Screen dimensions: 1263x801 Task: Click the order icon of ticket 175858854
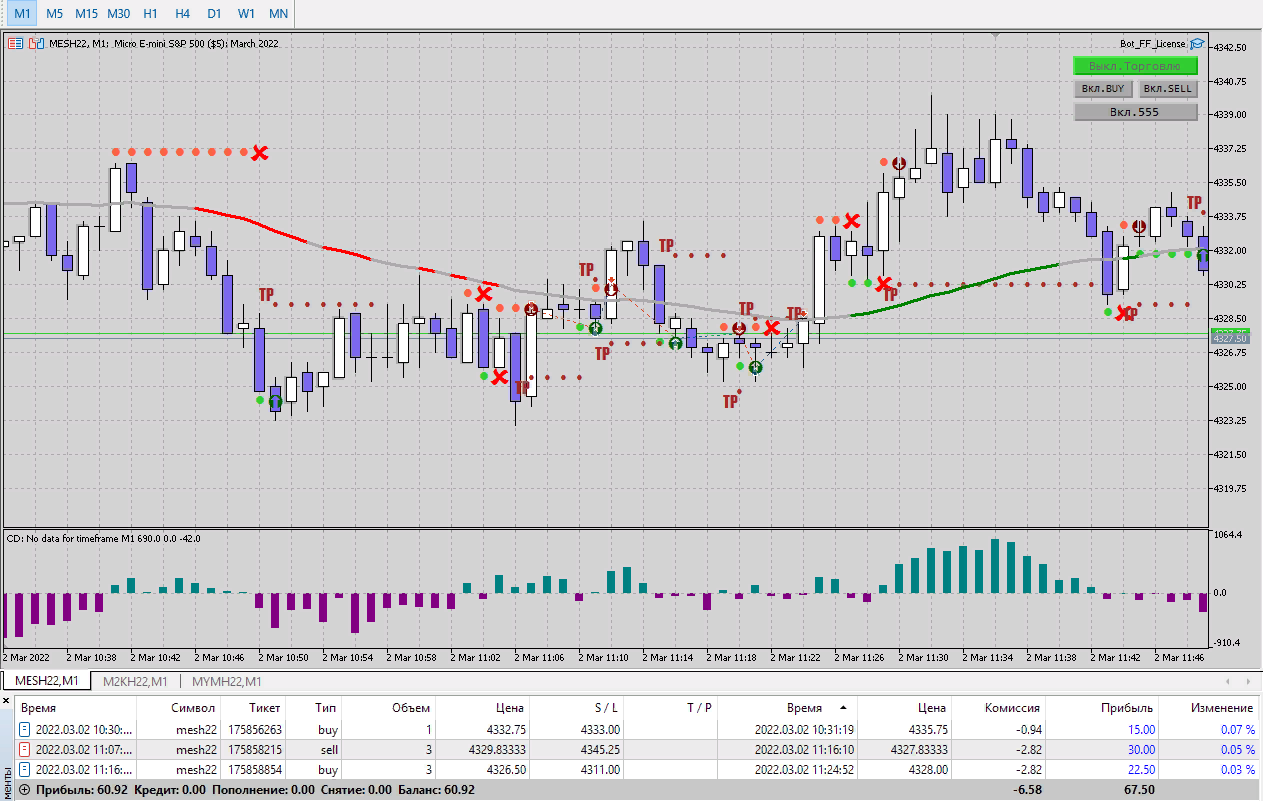tap(26, 769)
